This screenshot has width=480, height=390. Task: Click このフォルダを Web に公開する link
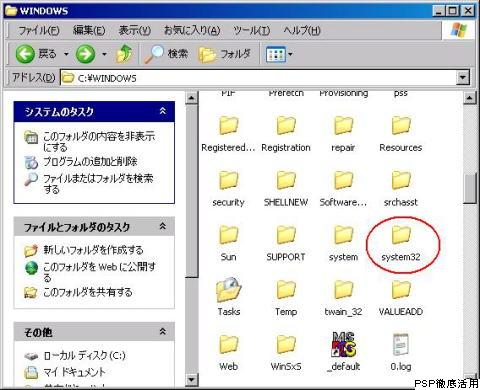[x=99, y=272]
